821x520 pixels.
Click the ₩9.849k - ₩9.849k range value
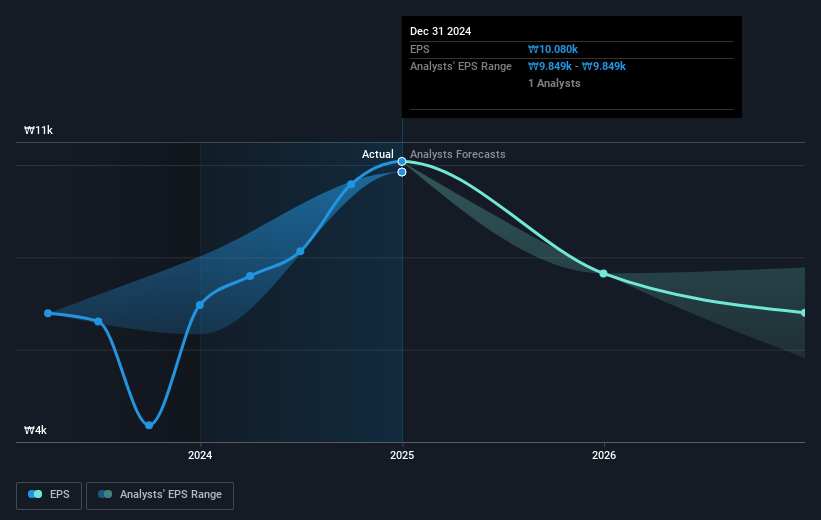coord(577,67)
